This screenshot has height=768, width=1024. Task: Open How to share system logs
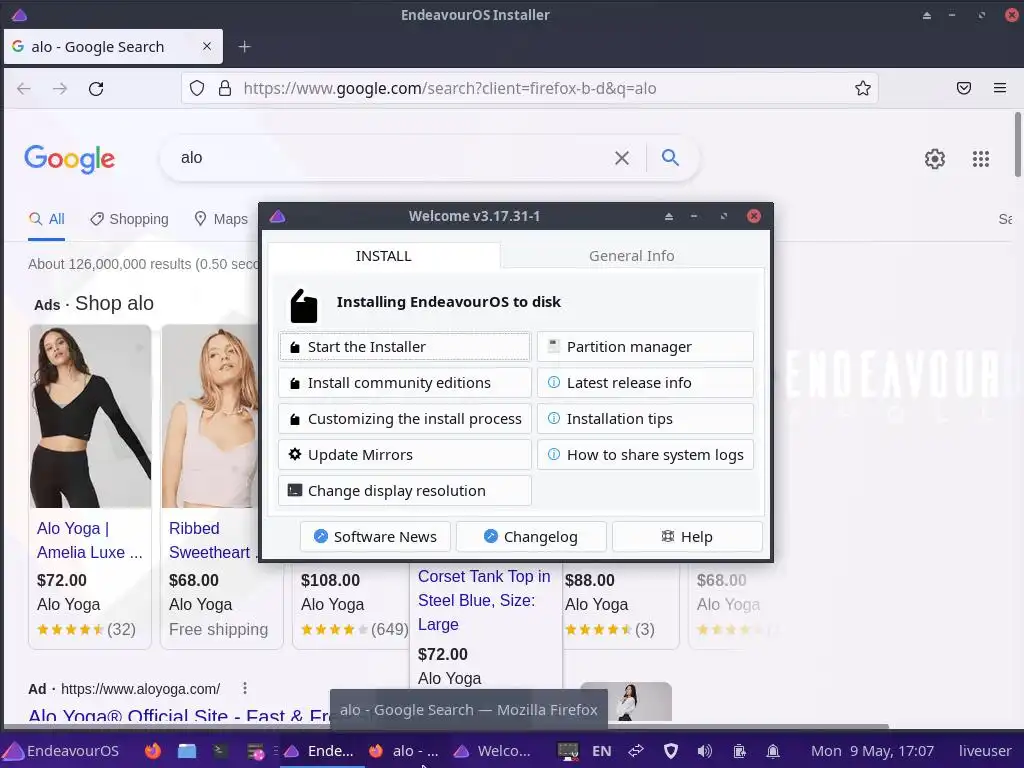point(645,455)
